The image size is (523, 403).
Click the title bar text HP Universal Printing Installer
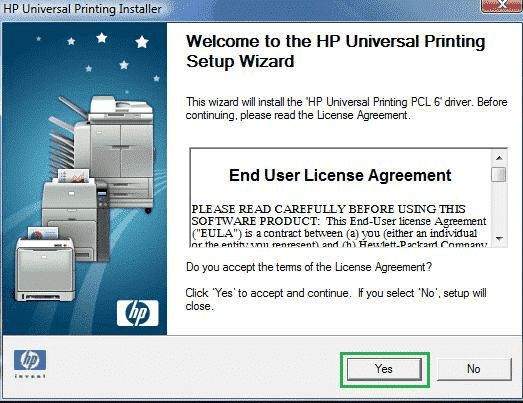(82, 9)
